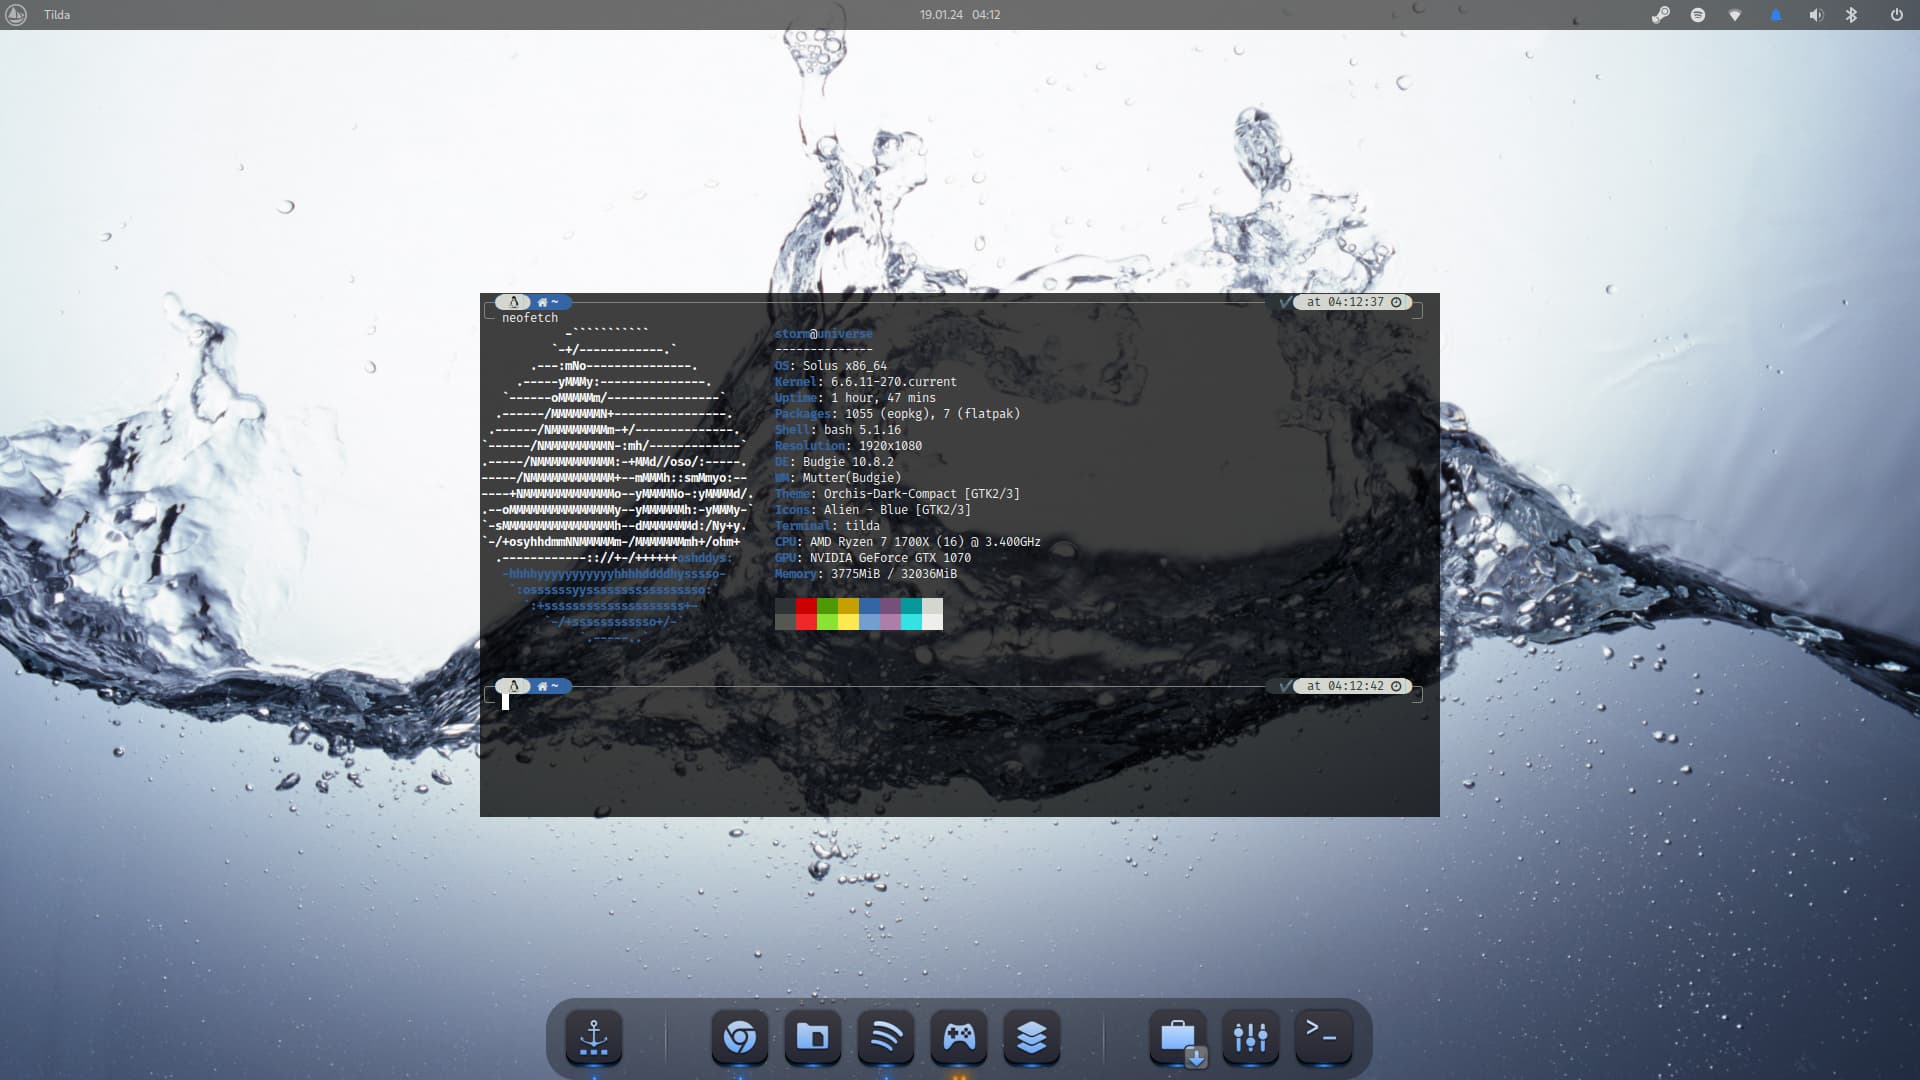Screen dimensions: 1920x1080
Task: Open the volume speaker indicator
Action: tap(1815, 15)
